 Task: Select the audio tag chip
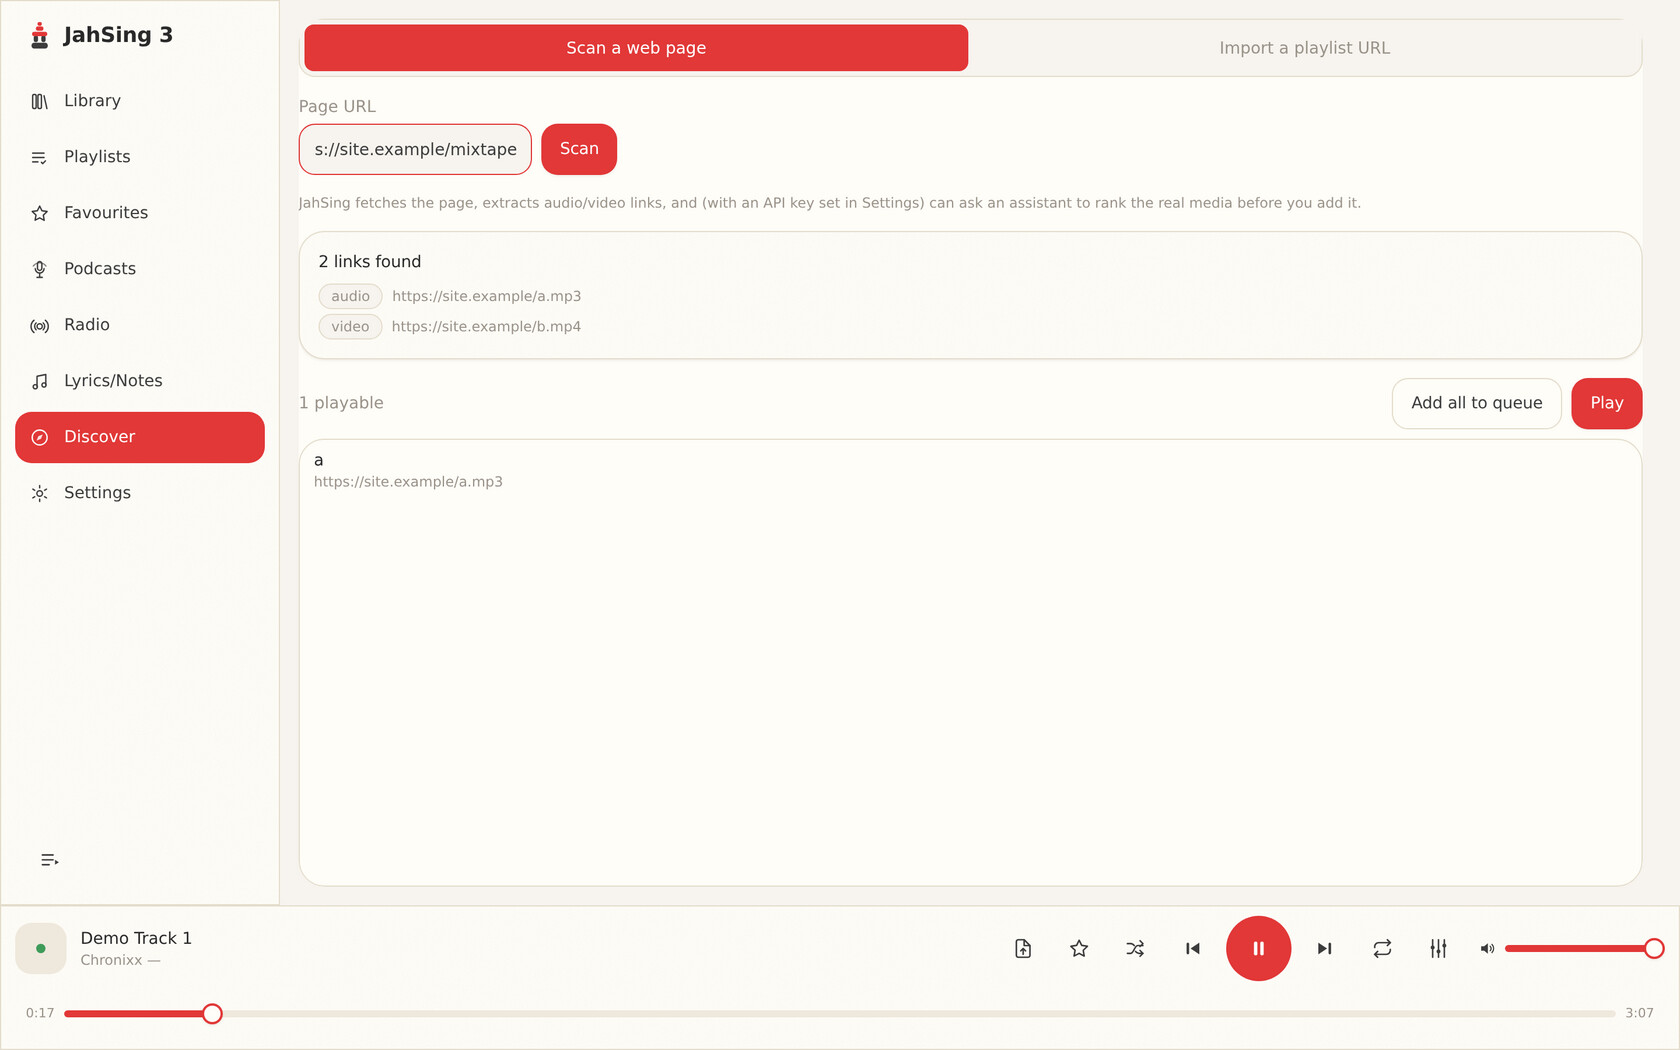[x=350, y=296]
